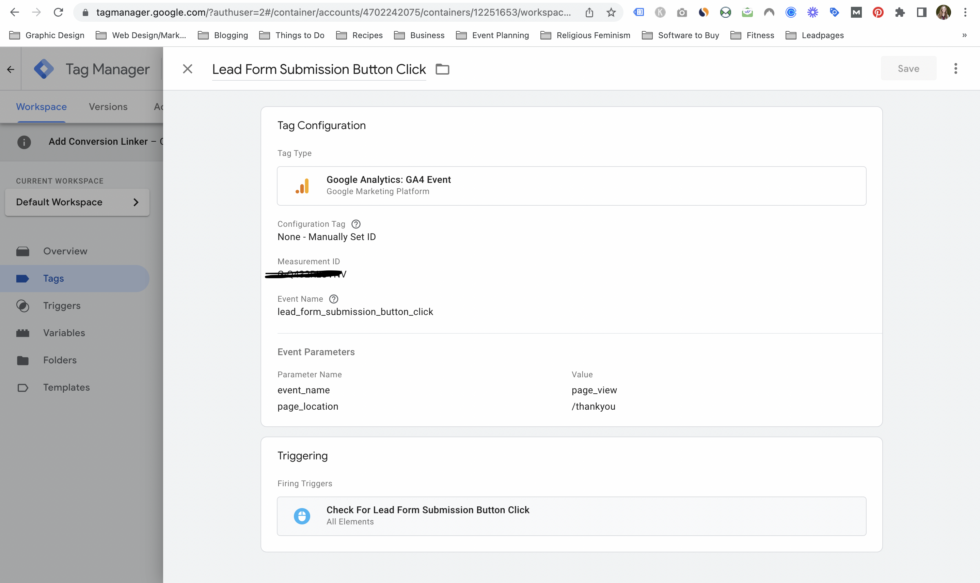980x583 pixels.
Task: Expand the Default Workspace selector
Action: (77, 202)
